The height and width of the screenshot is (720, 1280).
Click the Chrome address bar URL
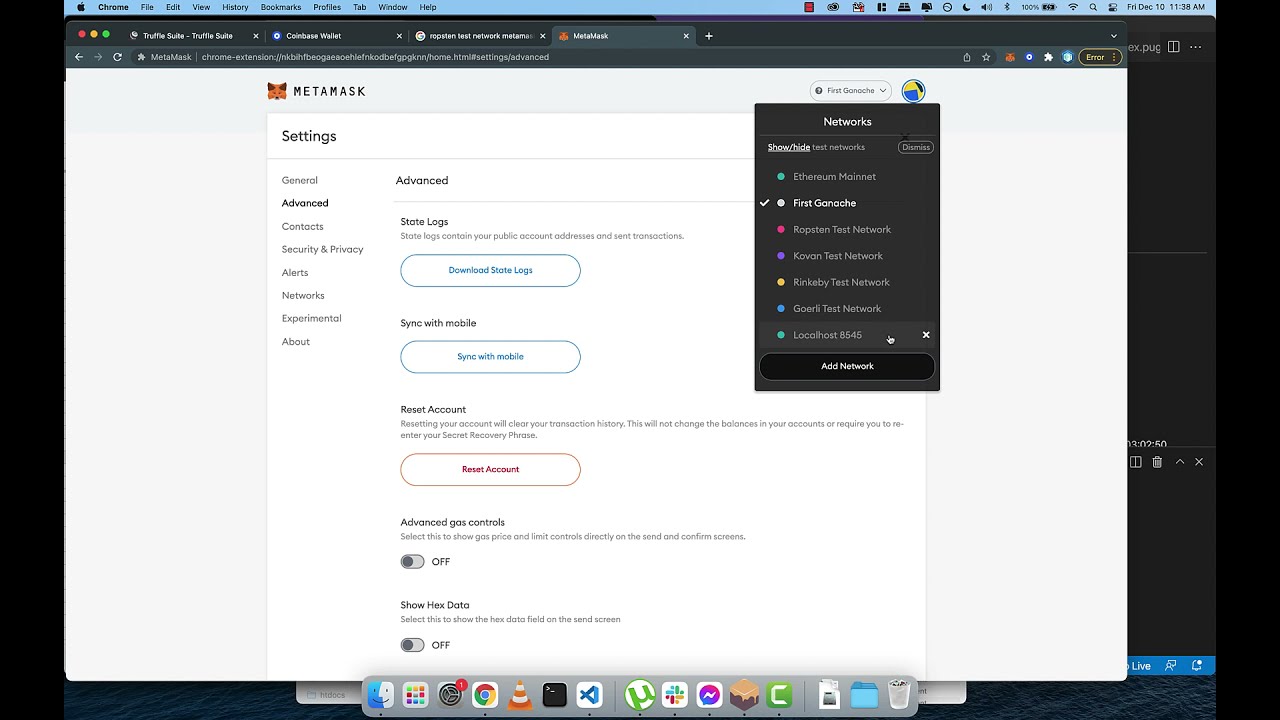[x=375, y=57]
